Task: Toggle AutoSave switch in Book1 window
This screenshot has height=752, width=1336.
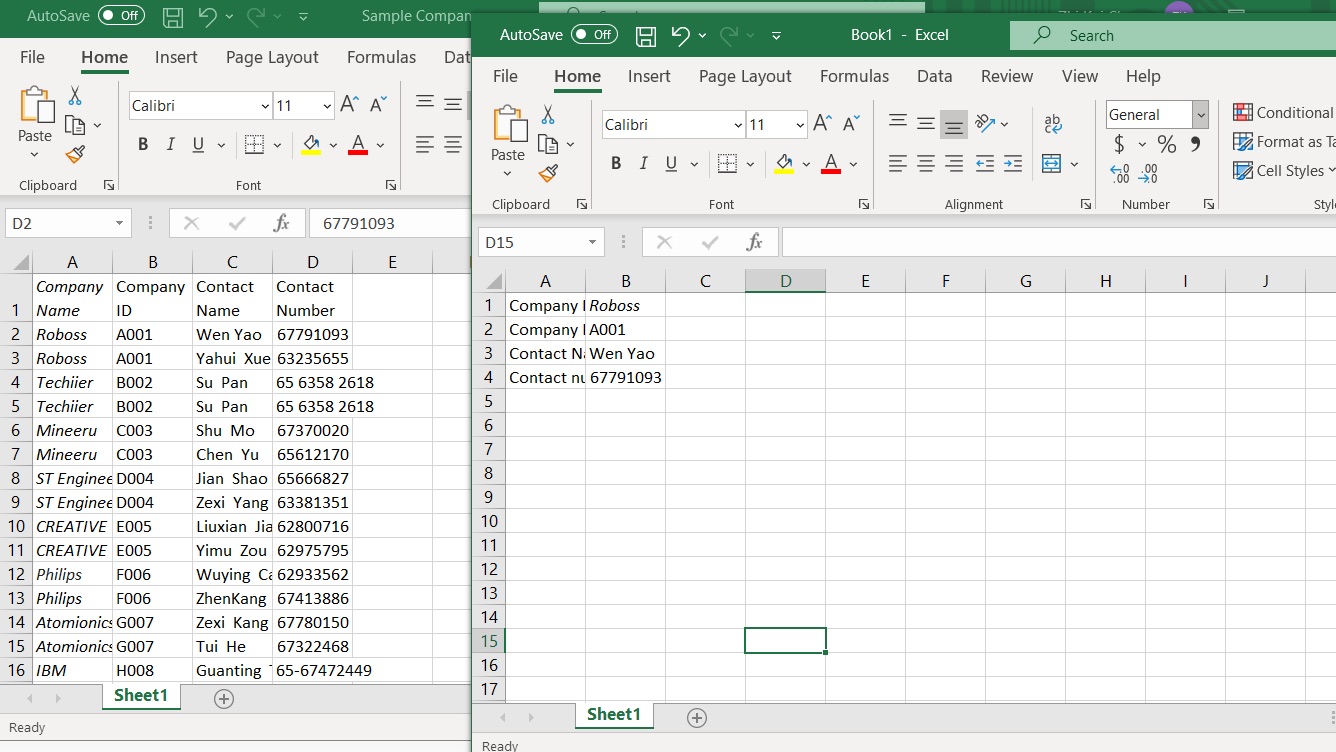Action: 594,35
